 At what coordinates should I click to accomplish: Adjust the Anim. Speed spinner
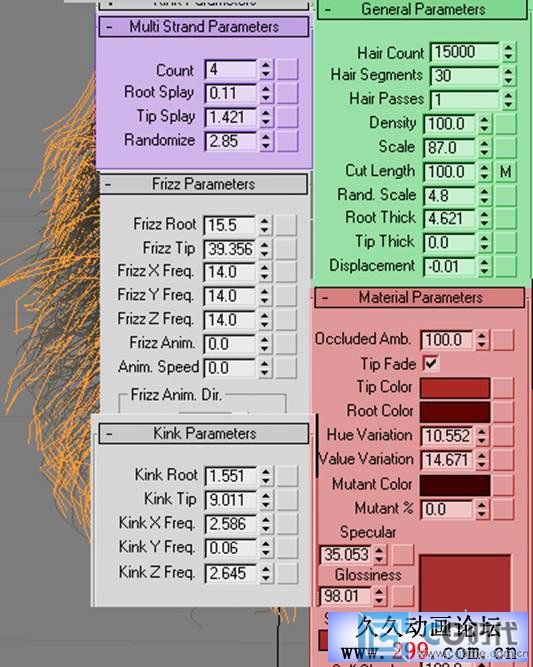(x=265, y=368)
